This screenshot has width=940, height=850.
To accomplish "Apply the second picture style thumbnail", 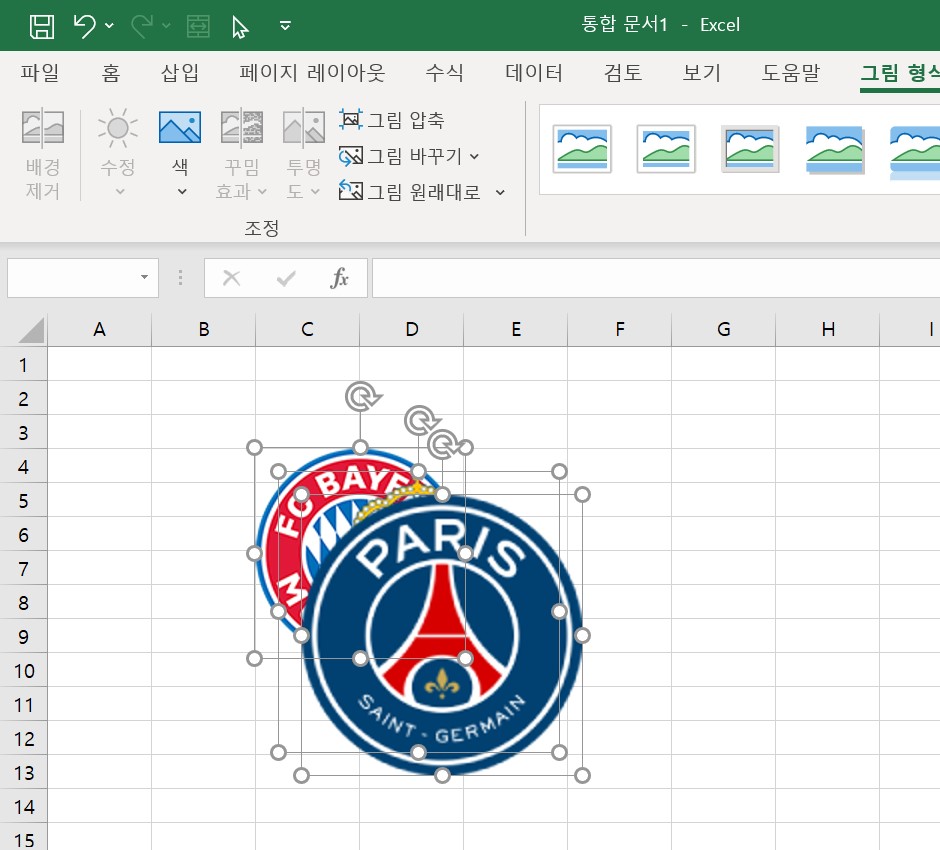I will [x=666, y=149].
